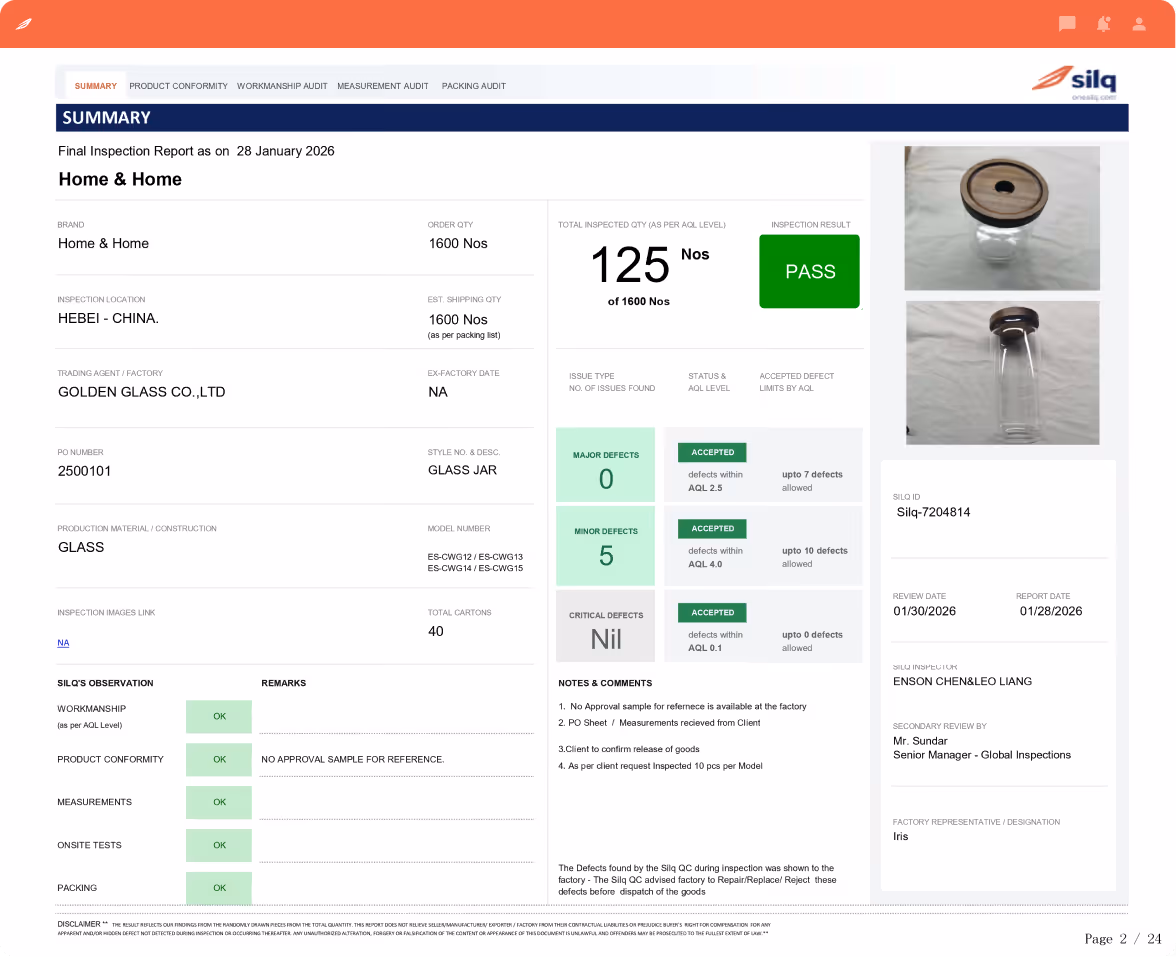Screen dimensions: 1176x957
Task: Open the NA inspection images link
Action: [63, 643]
